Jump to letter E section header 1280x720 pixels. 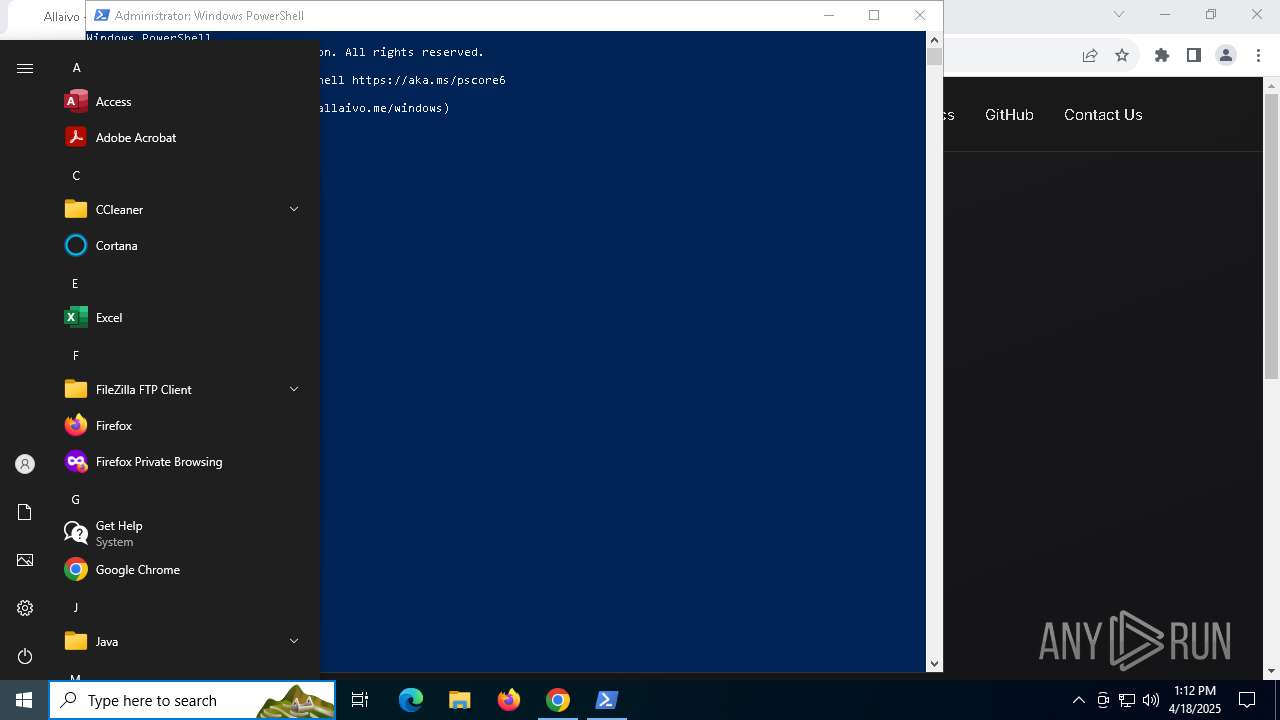click(75, 283)
